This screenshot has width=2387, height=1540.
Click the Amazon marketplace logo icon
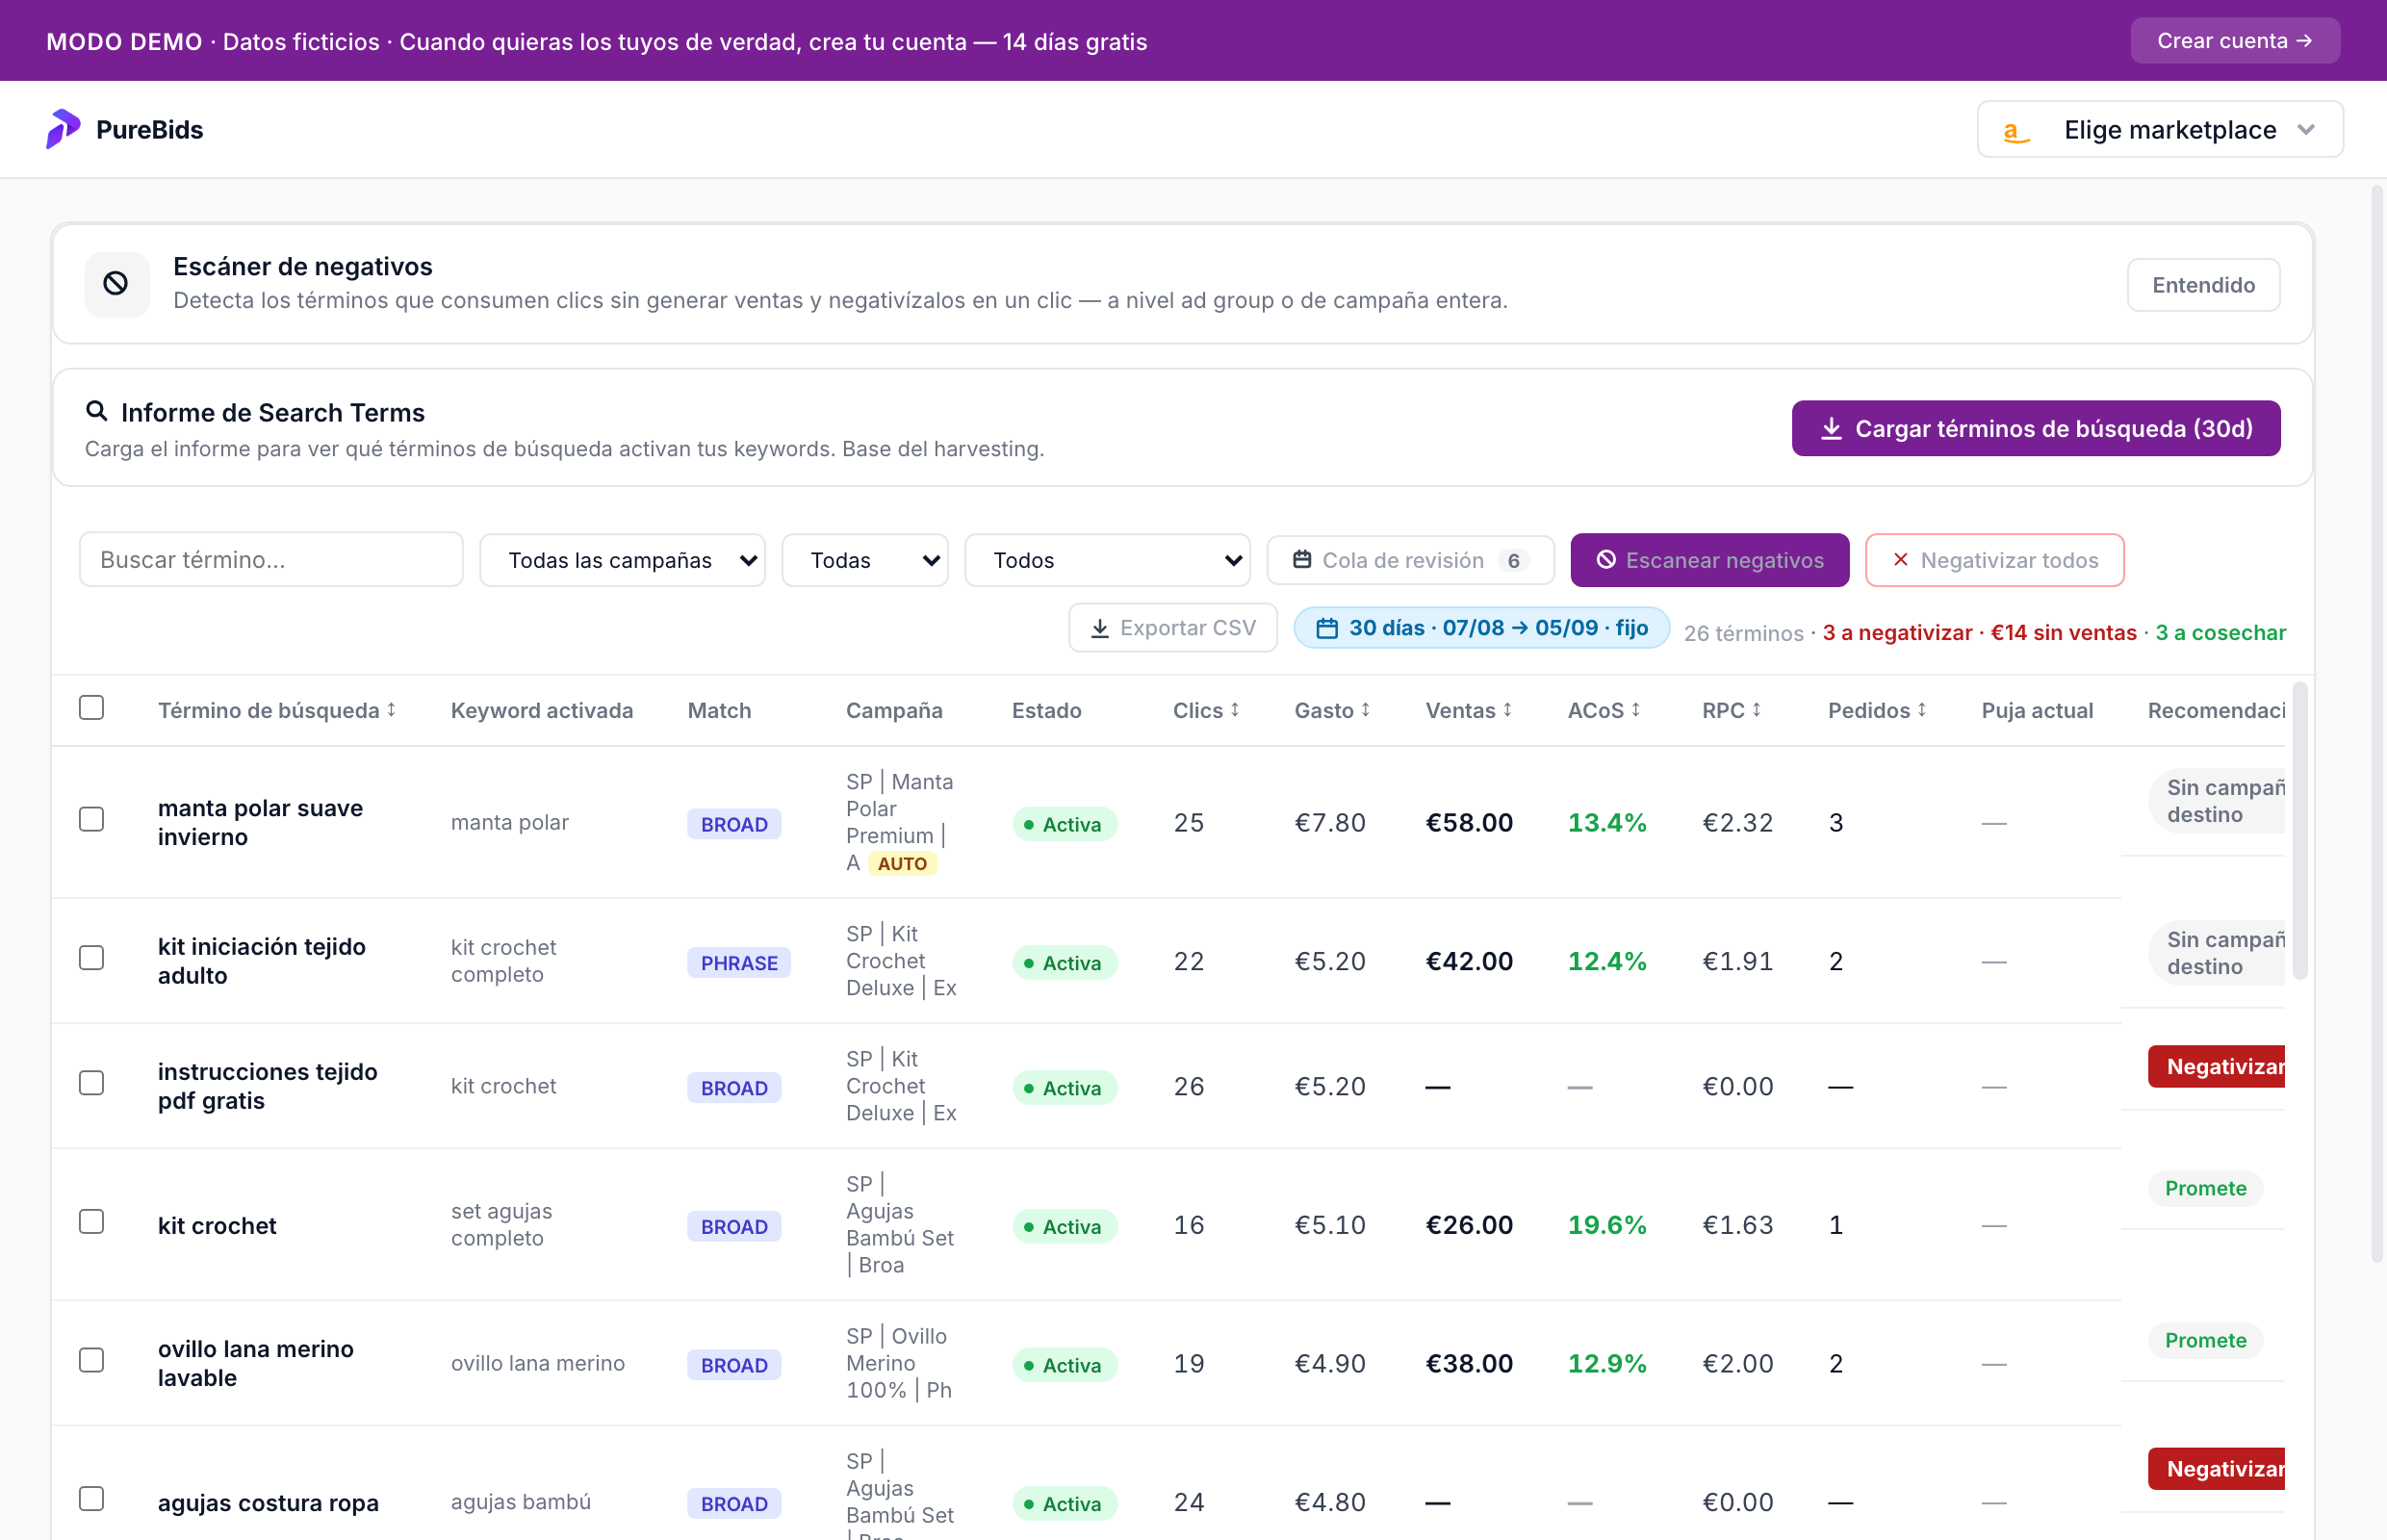[x=2016, y=131]
